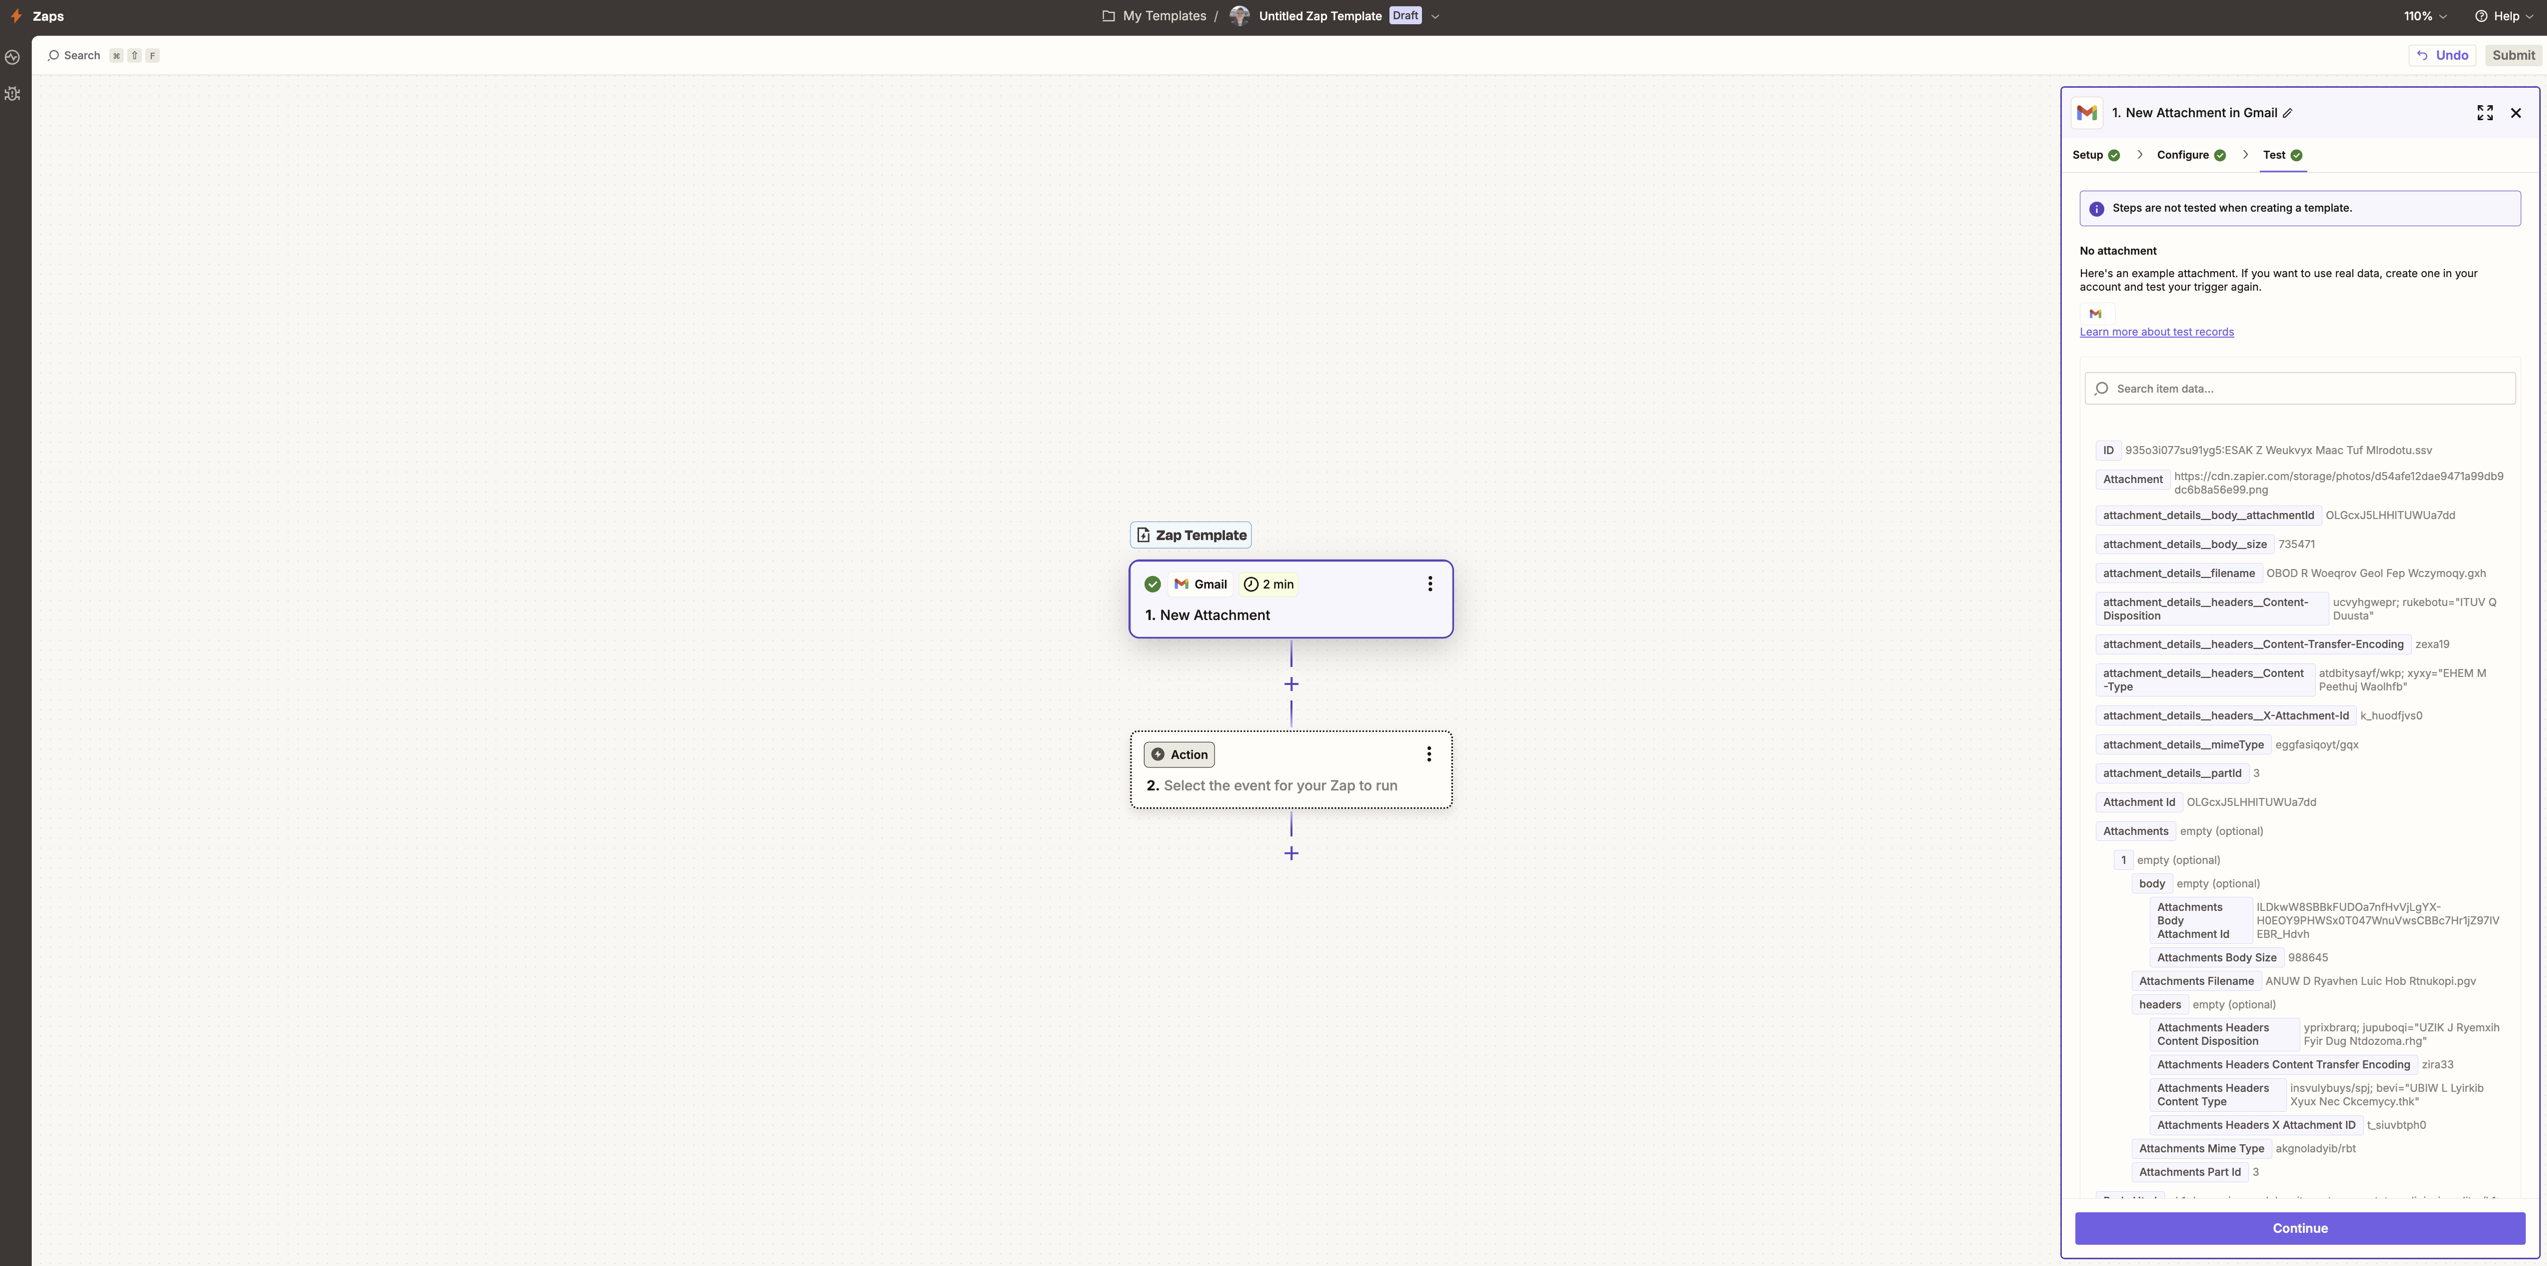Image resolution: width=2547 pixels, height=1266 pixels.
Task: Click the Zap Template label icon
Action: point(1143,535)
